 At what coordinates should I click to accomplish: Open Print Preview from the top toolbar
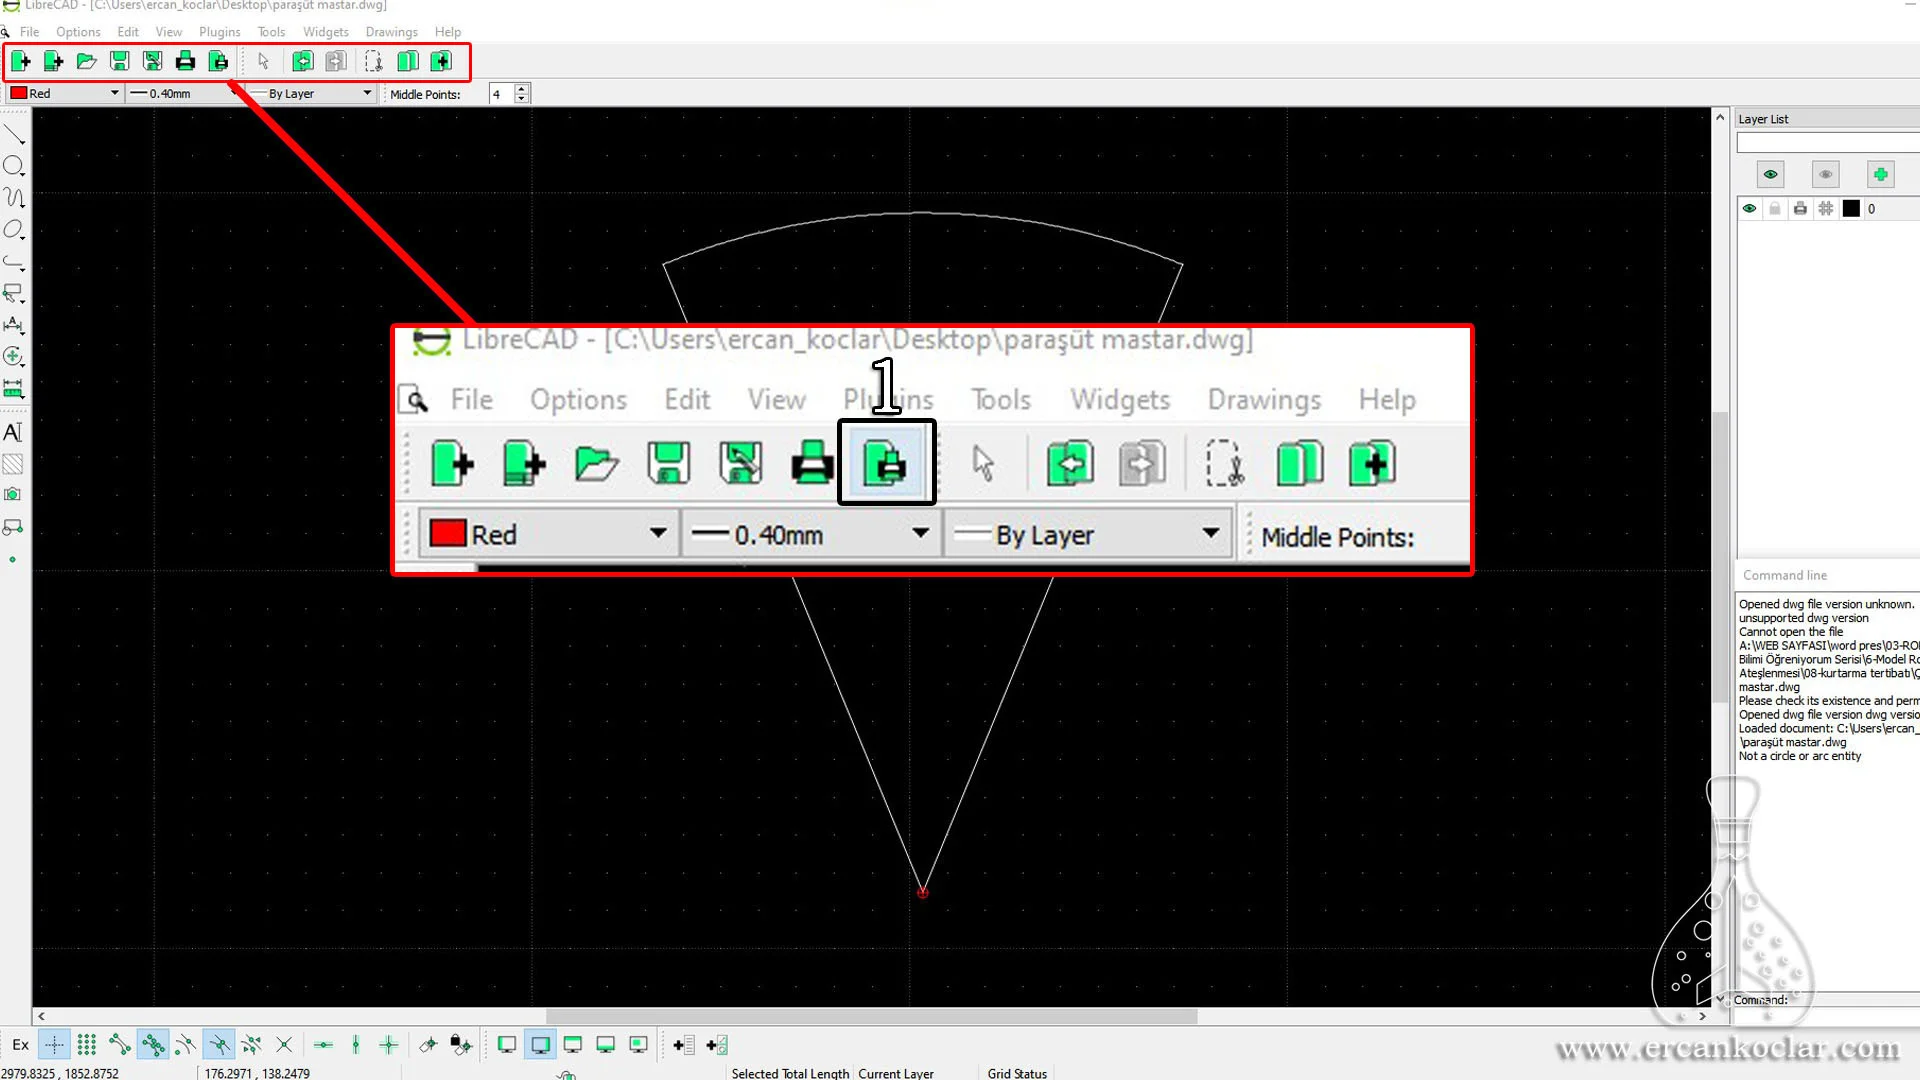click(x=218, y=62)
